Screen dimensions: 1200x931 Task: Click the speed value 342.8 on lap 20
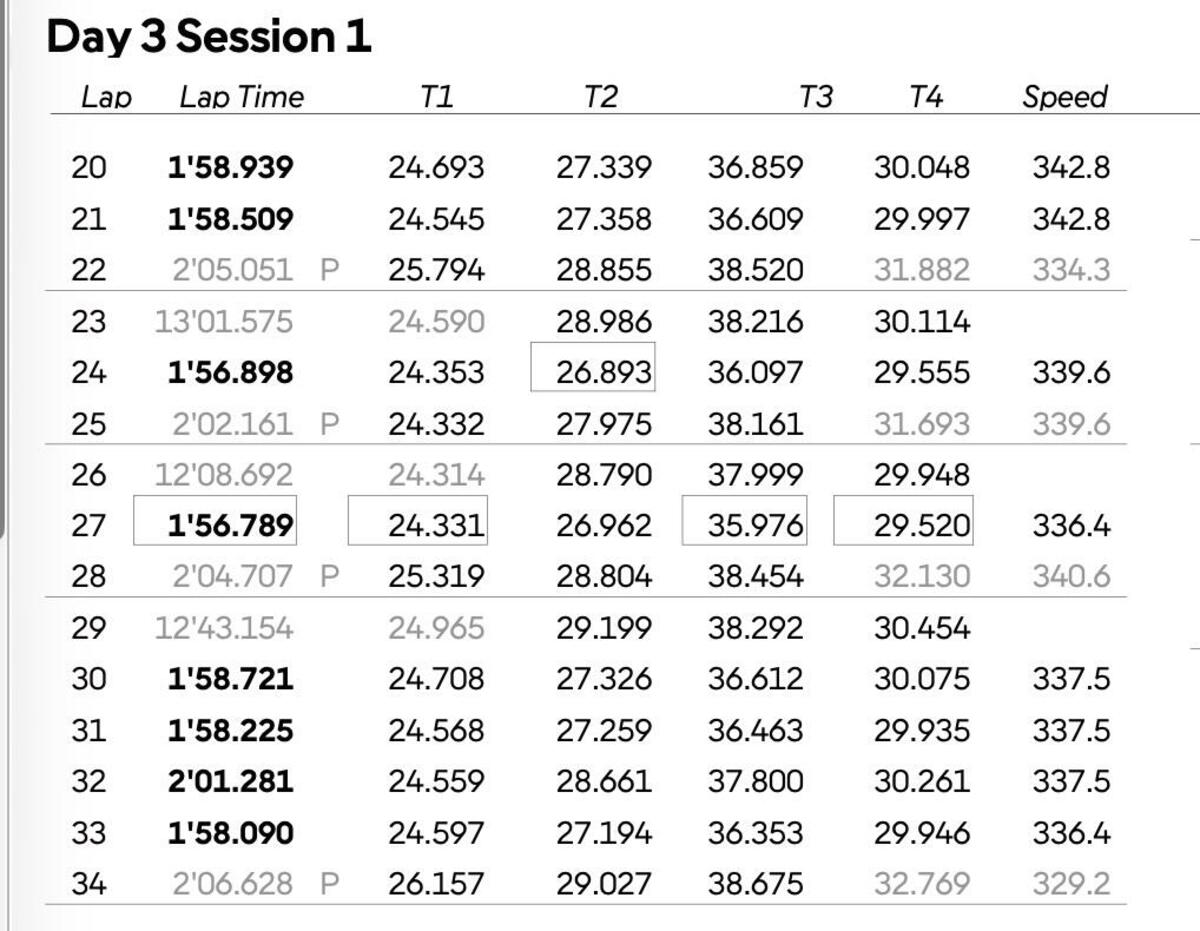[x=1071, y=167]
